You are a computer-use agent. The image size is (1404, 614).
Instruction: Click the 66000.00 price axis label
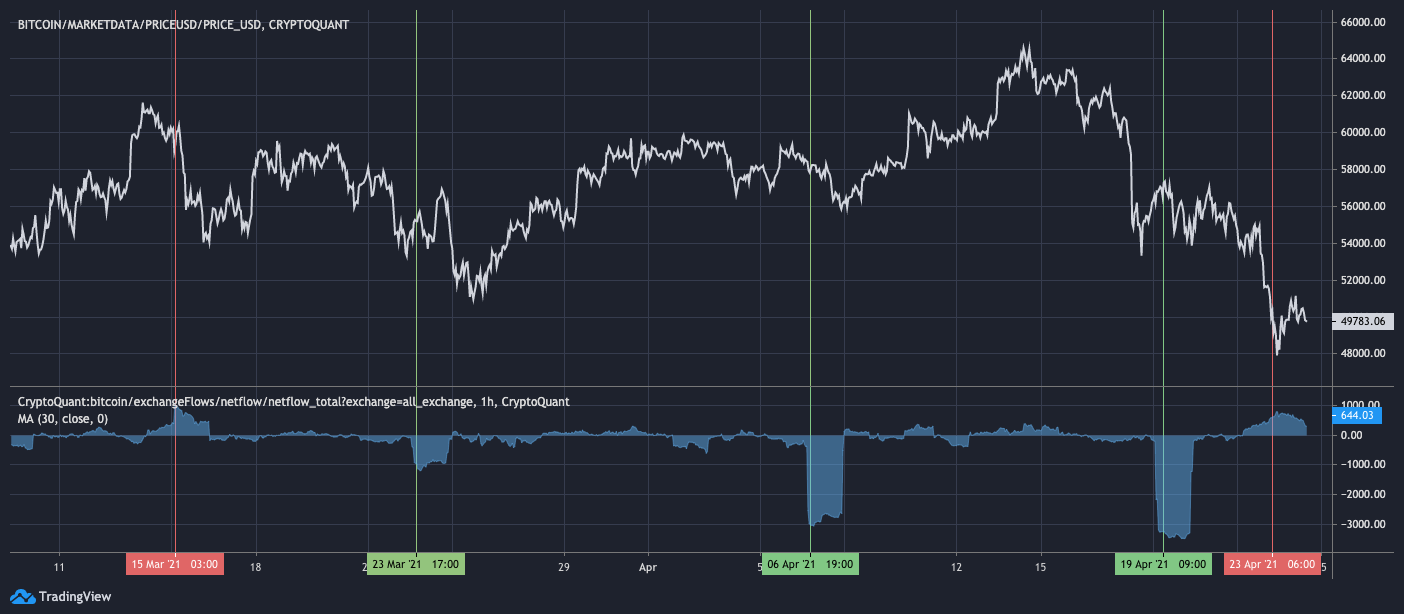(x=1362, y=22)
